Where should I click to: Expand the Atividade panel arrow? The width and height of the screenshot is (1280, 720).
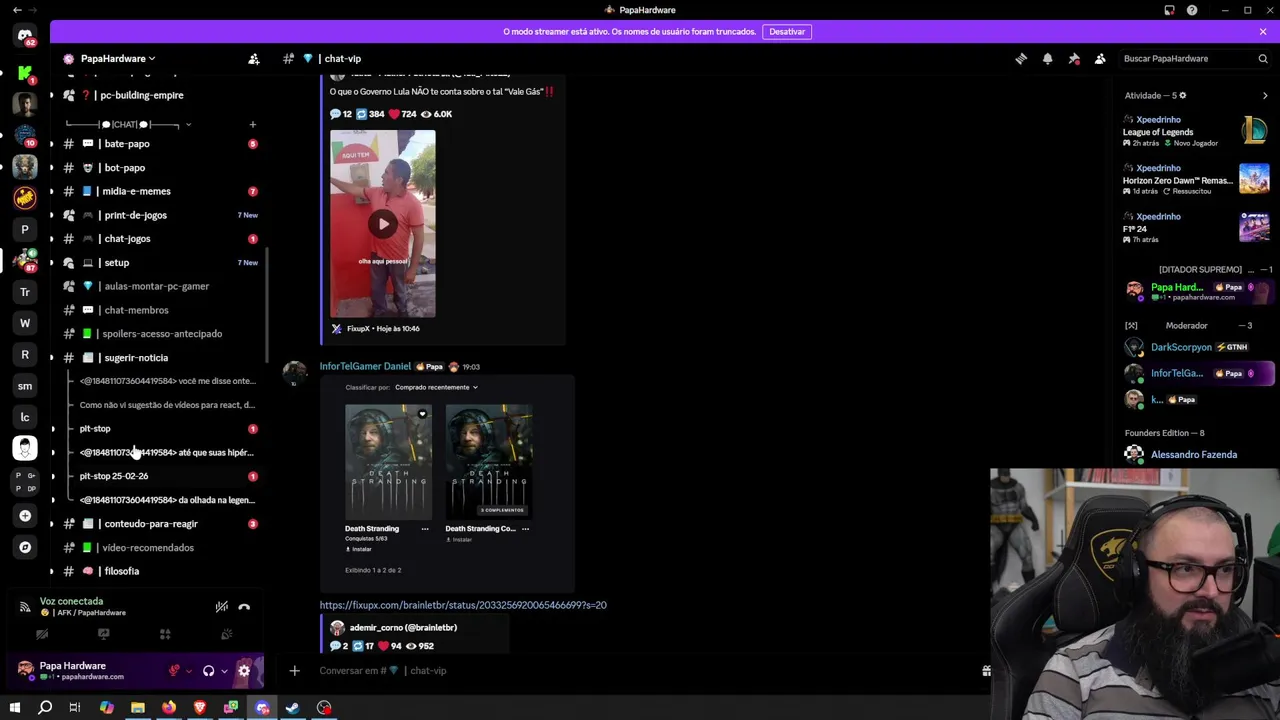[1265, 96]
